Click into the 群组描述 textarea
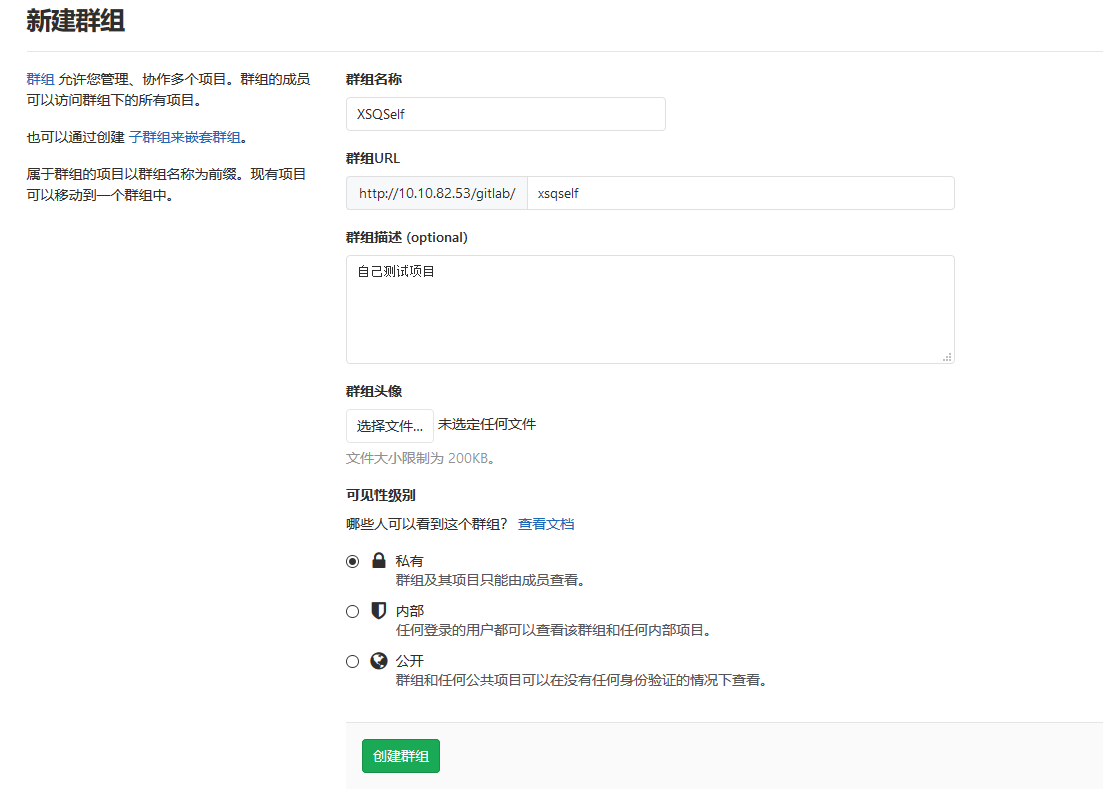 point(650,309)
